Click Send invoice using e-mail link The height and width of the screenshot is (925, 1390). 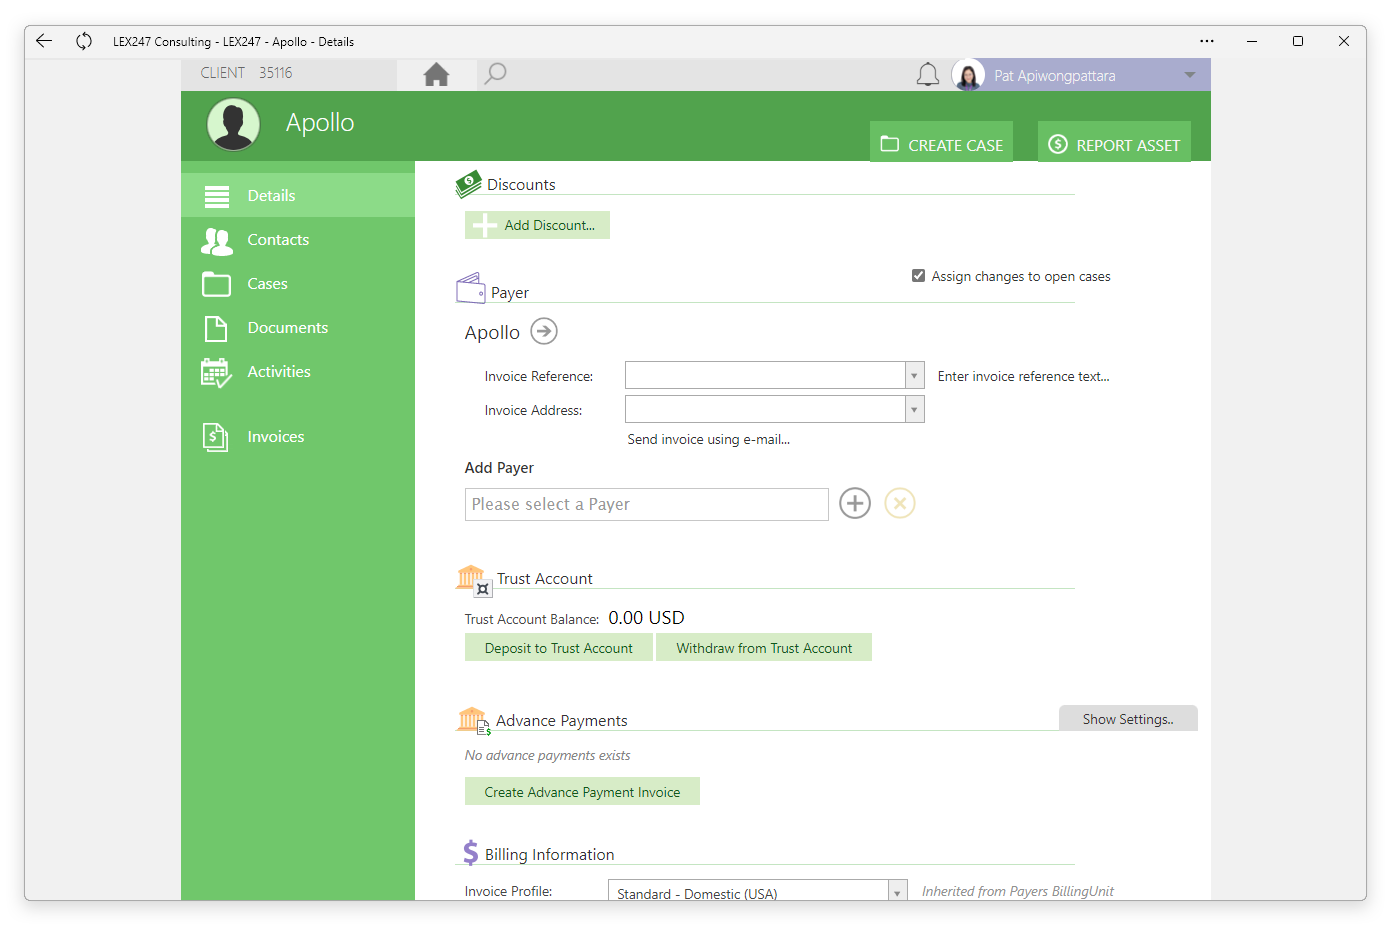(708, 439)
